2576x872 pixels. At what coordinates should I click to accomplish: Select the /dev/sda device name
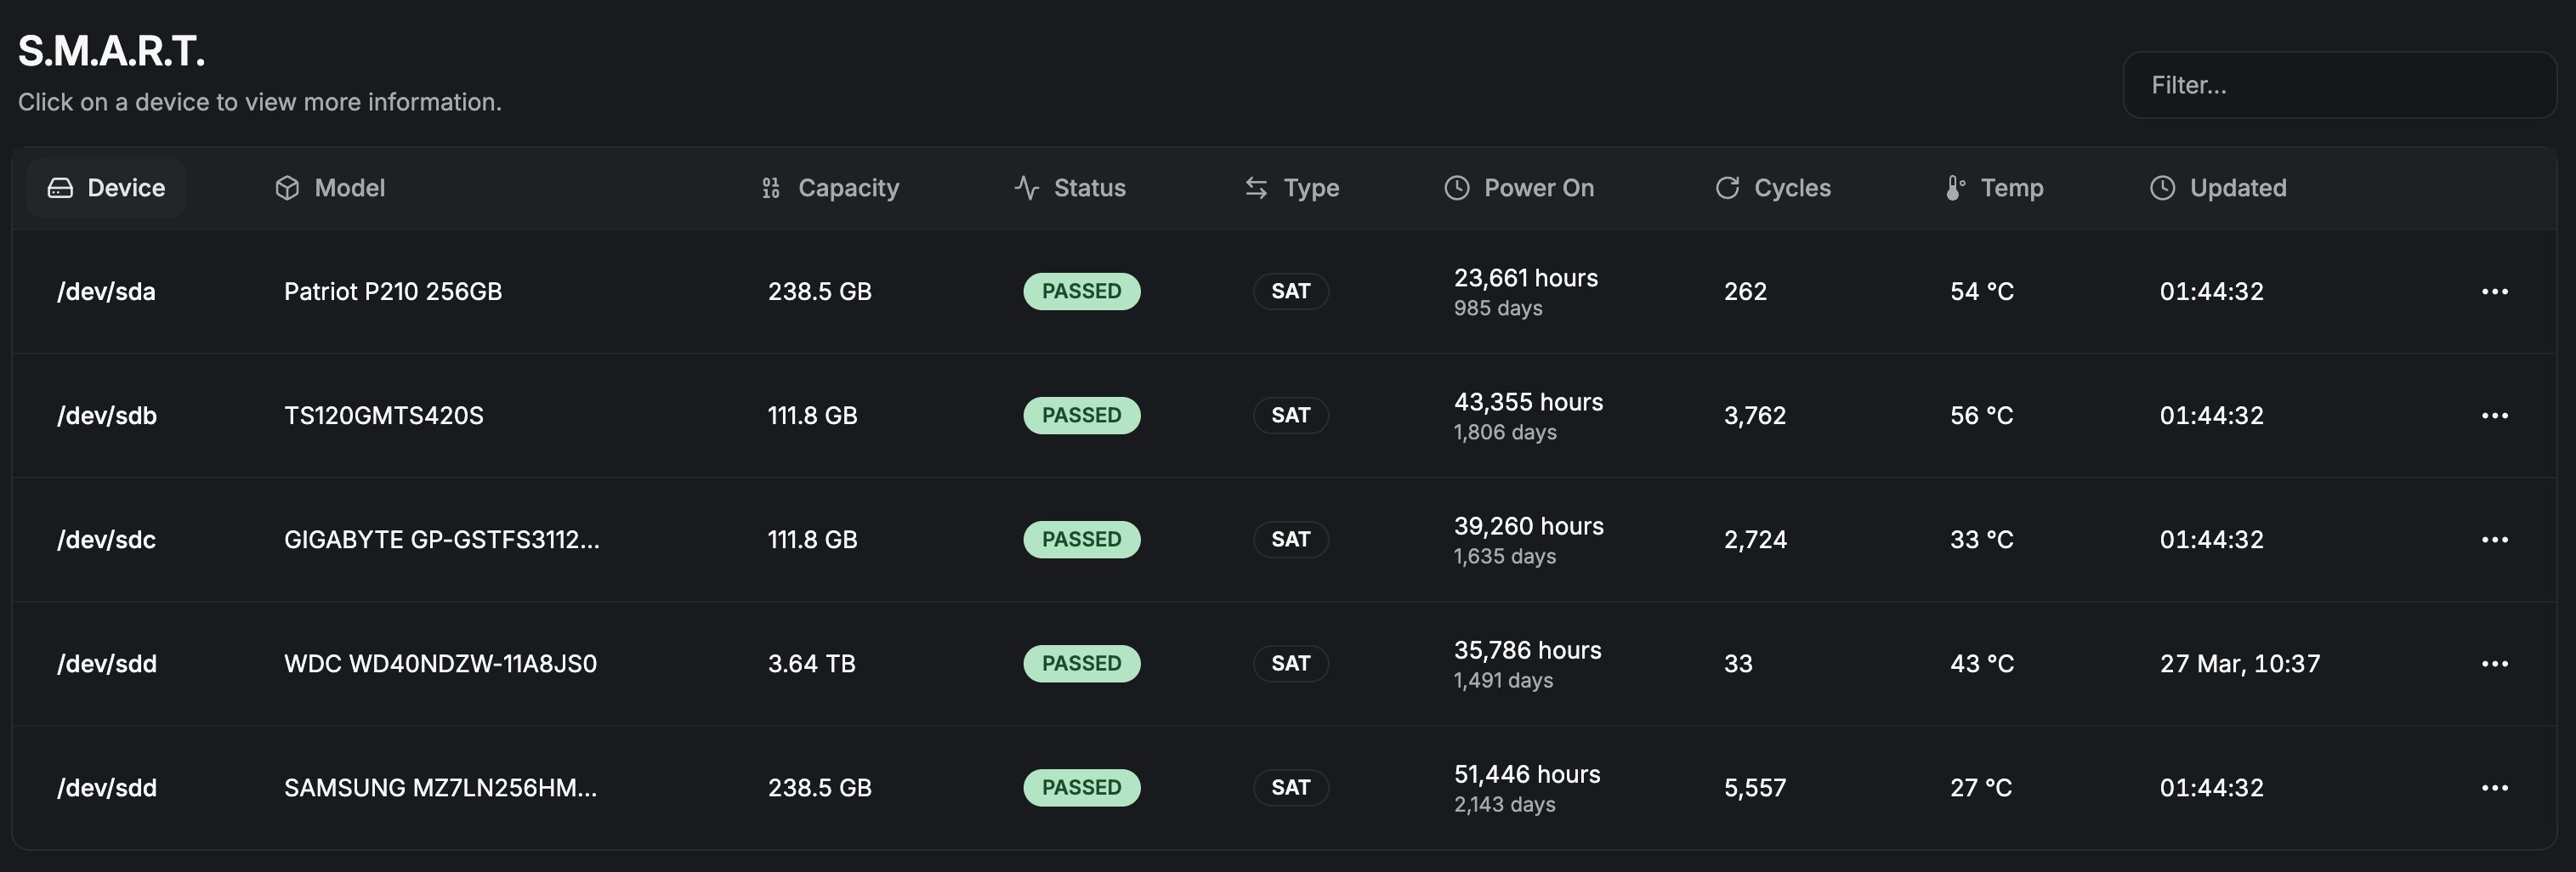tap(106, 291)
